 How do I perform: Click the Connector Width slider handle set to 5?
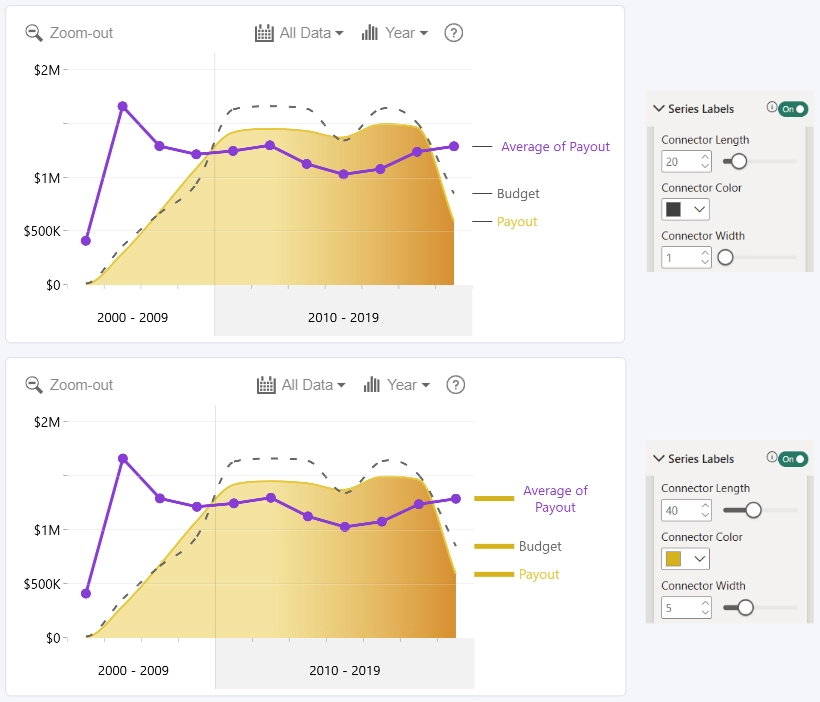[x=745, y=607]
